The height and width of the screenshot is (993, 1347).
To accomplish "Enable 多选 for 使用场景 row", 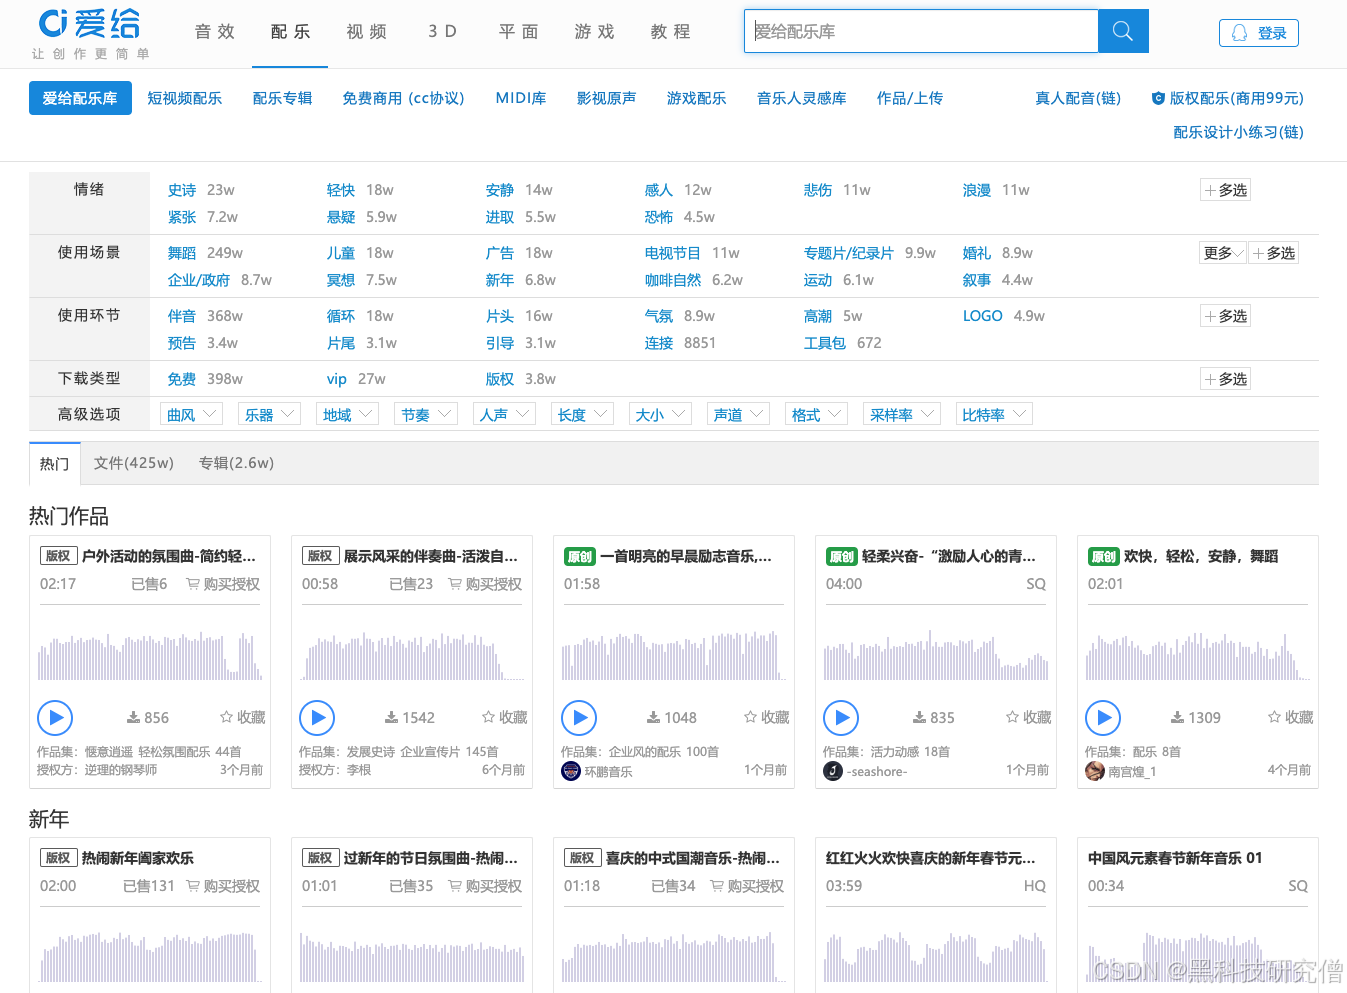I will [x=1274, y=253].
